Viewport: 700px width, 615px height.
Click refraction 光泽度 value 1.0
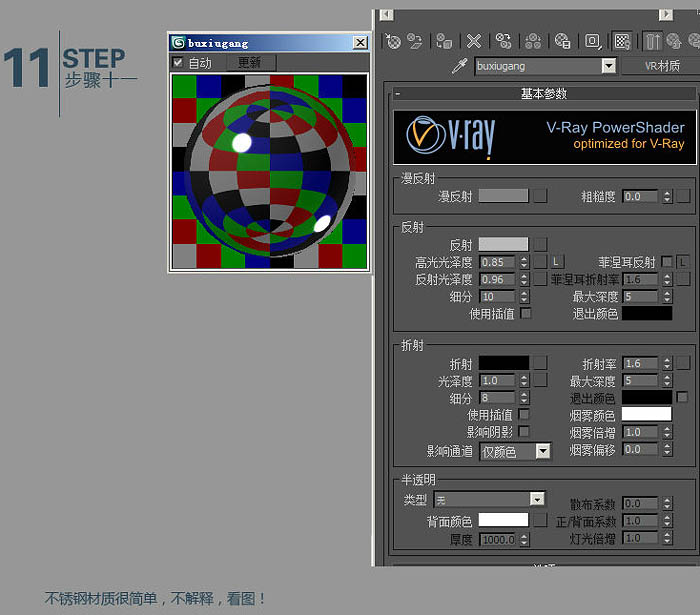pos(497,381)
